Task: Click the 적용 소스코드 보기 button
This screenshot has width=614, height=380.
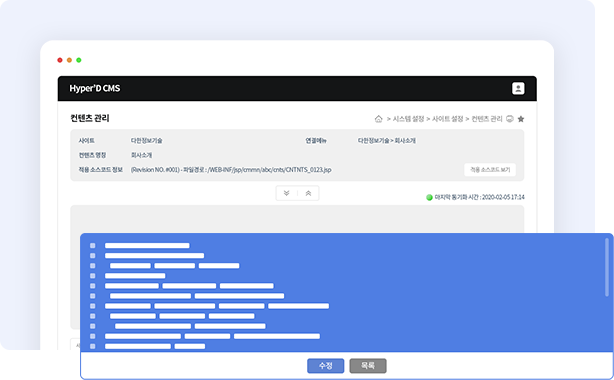Action: (x=489, y=170)
